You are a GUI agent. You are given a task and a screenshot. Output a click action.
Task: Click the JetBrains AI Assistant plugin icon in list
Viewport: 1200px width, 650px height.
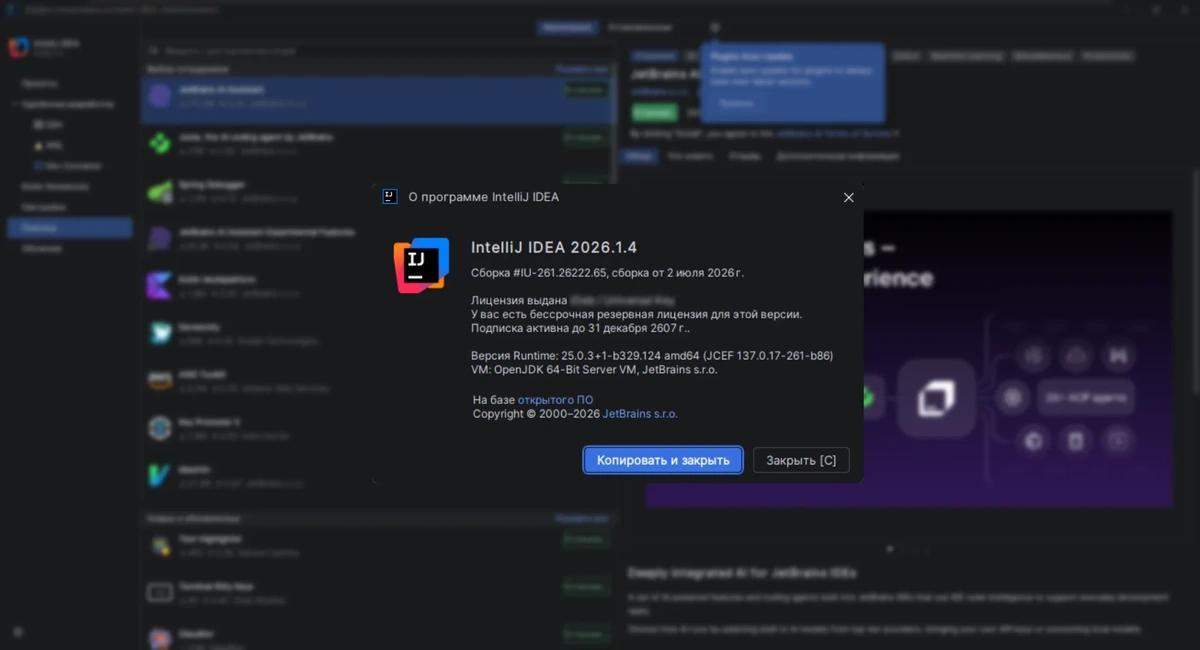tap(159, 96)
